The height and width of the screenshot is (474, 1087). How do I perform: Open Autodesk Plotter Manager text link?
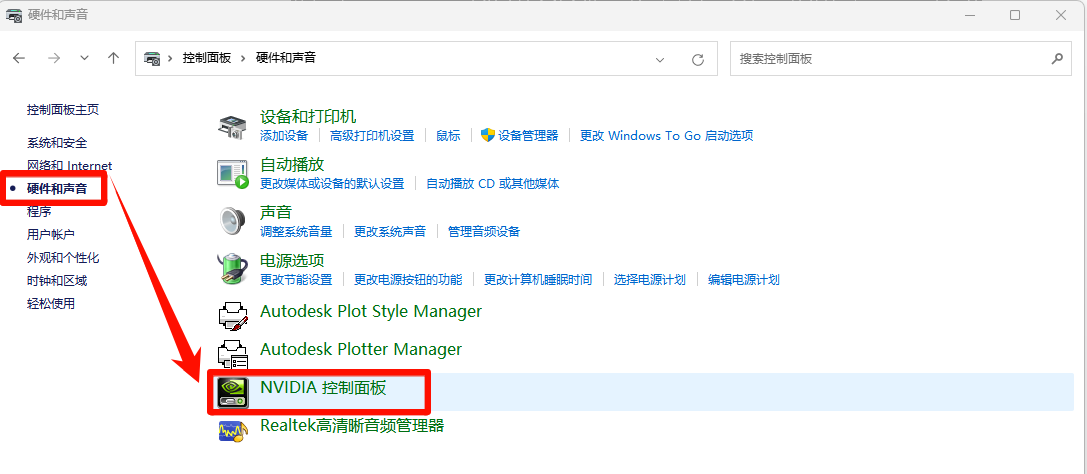click(361, 349)
